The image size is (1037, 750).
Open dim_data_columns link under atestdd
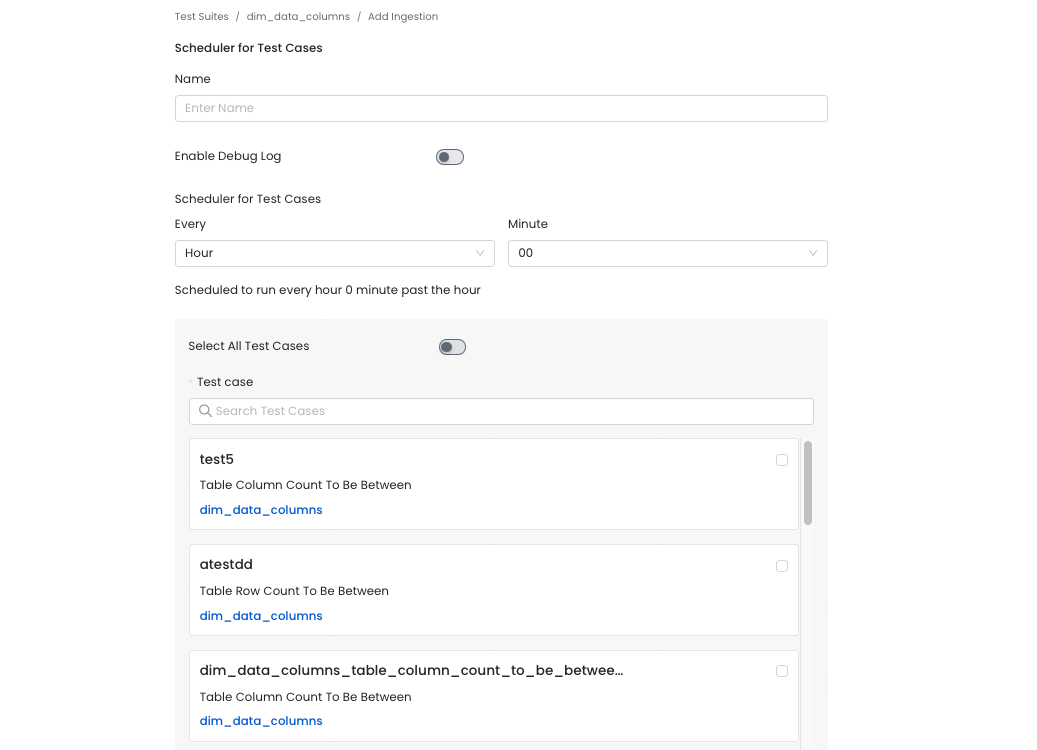pos(261,616)
